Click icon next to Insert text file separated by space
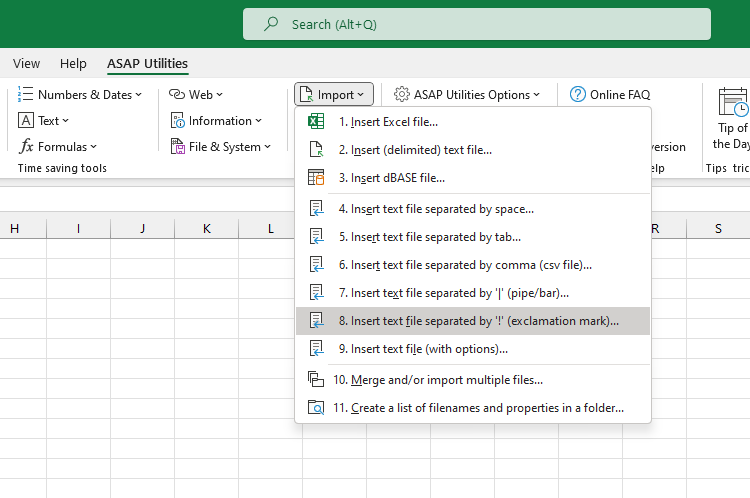Screen dimensions: 750x498 click(316, 209)
